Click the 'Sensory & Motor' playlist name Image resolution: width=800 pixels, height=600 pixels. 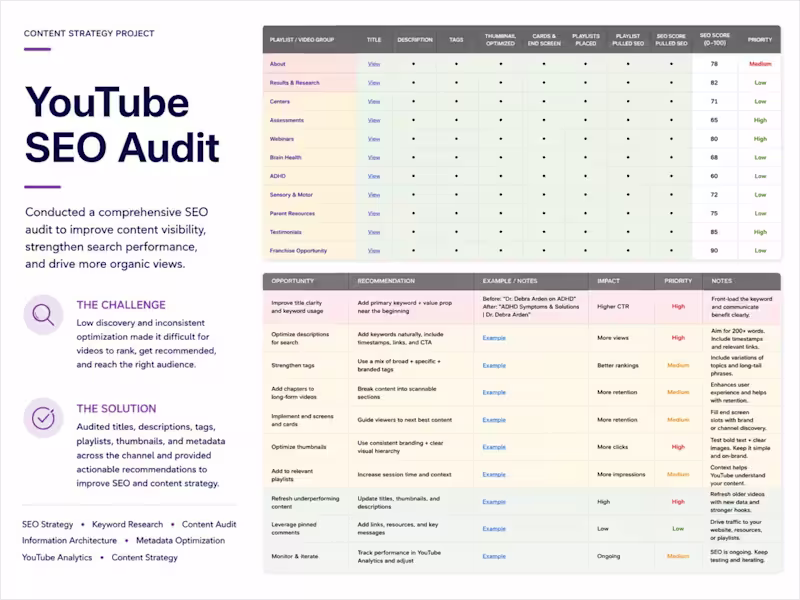(x=291, y=195)
